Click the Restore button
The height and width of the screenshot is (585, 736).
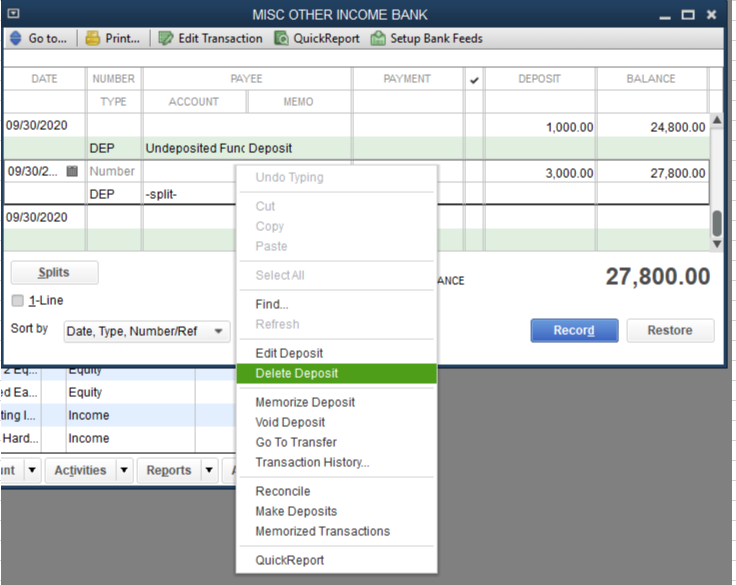tap(670, 331)
